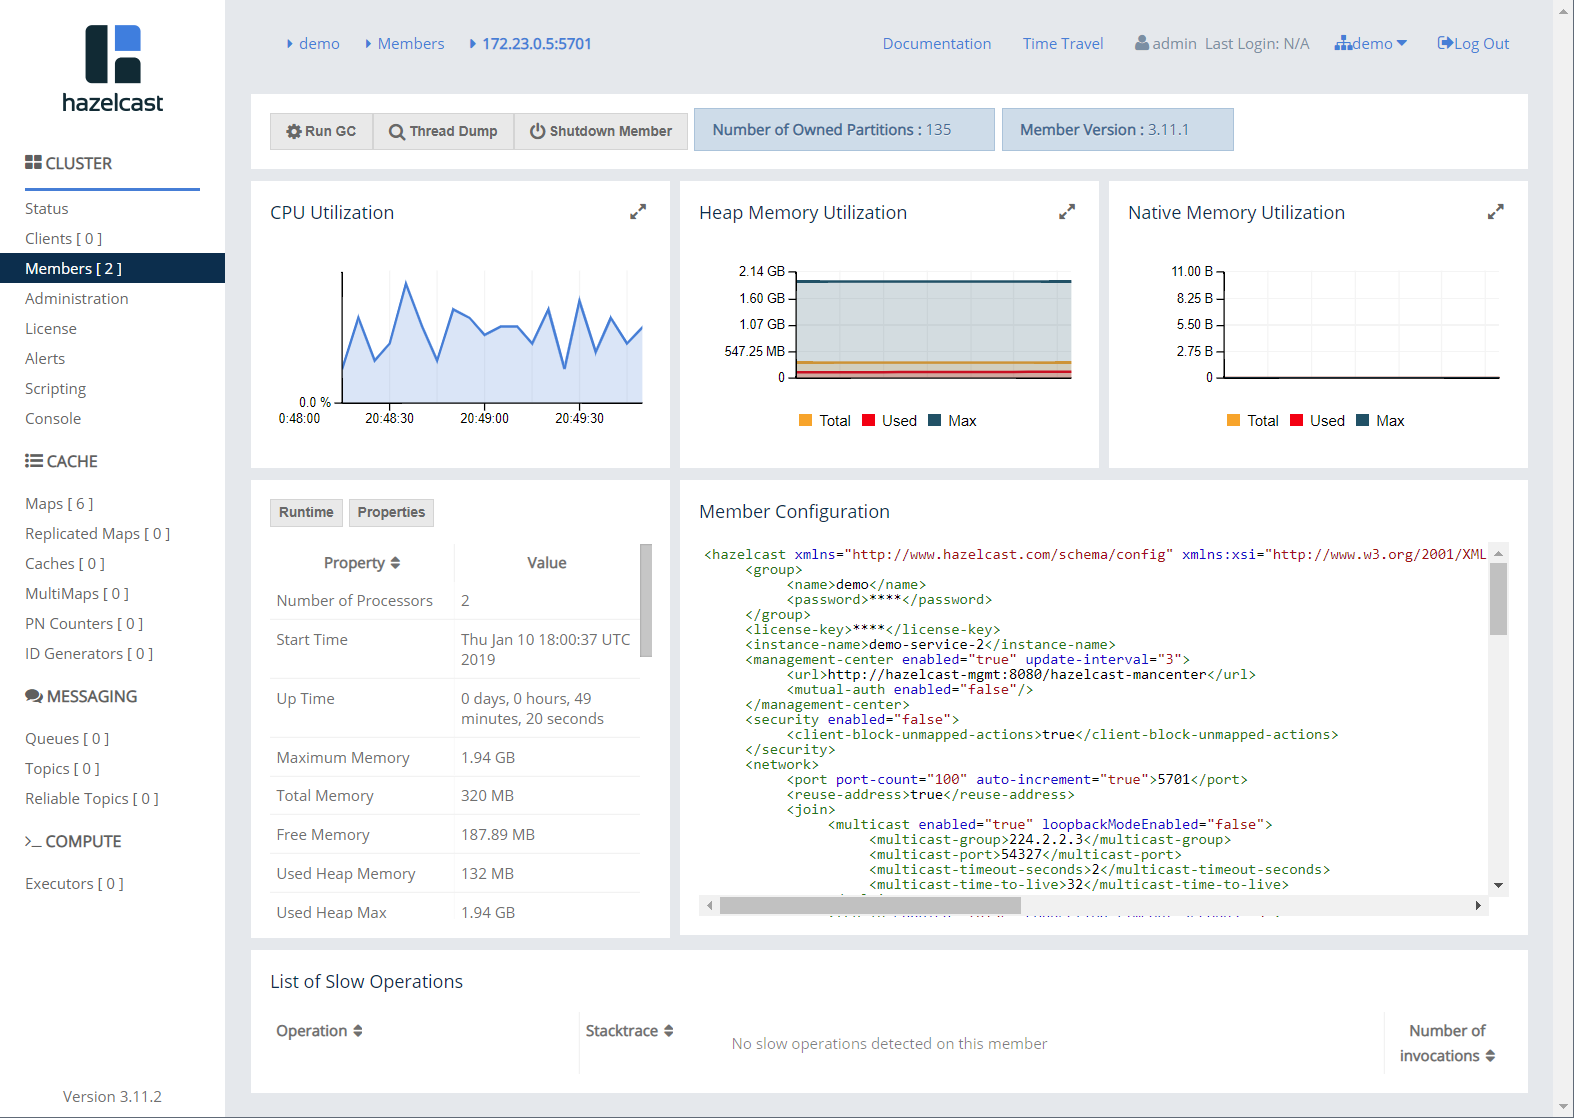Open Alerts page
1574x1118 pixels.
click(45, 358)
